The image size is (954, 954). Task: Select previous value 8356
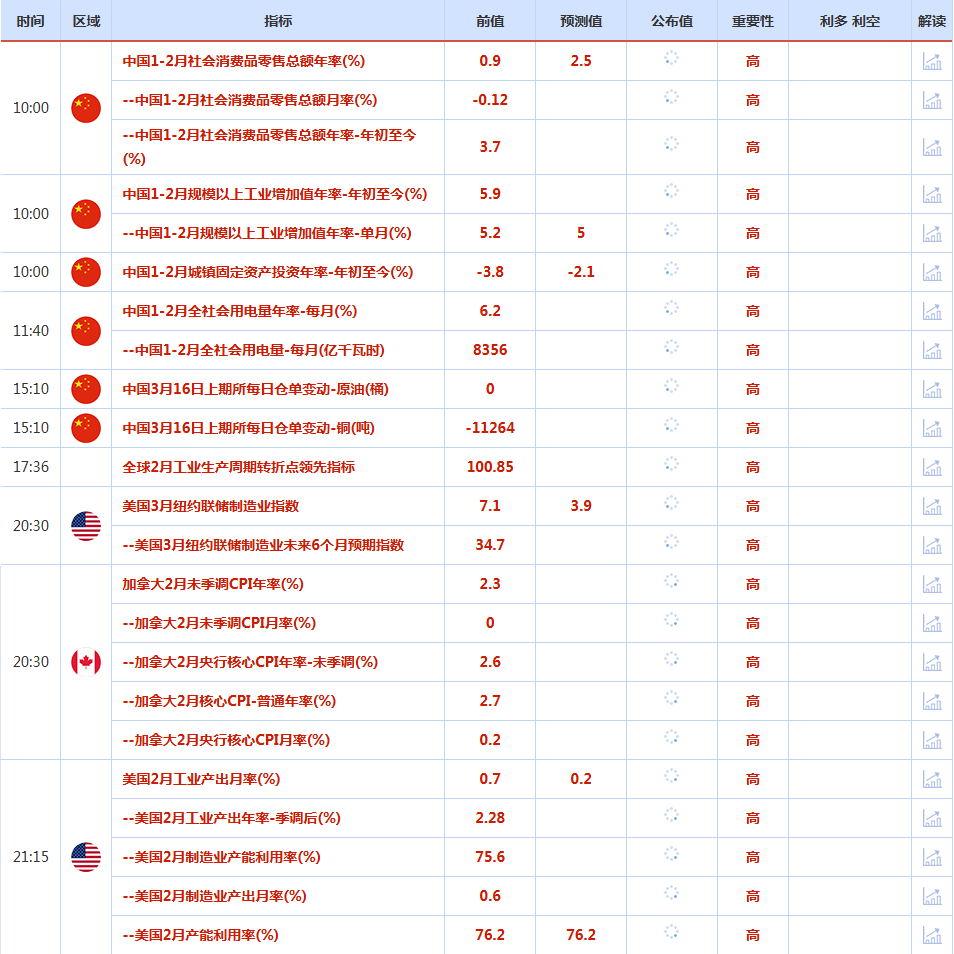(490, 350)
